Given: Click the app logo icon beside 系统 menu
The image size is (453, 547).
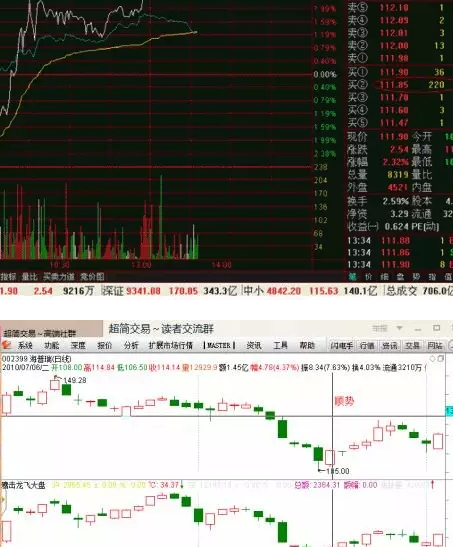Looking at the screenshot, I should coord(6,345).
